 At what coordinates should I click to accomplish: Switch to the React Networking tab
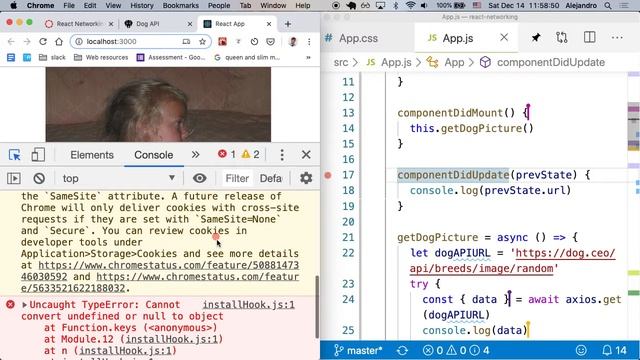[x=79, y=24]
